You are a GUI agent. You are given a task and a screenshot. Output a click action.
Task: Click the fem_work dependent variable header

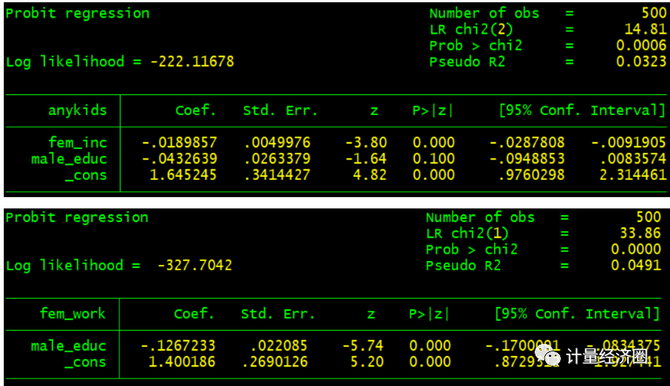73,314
